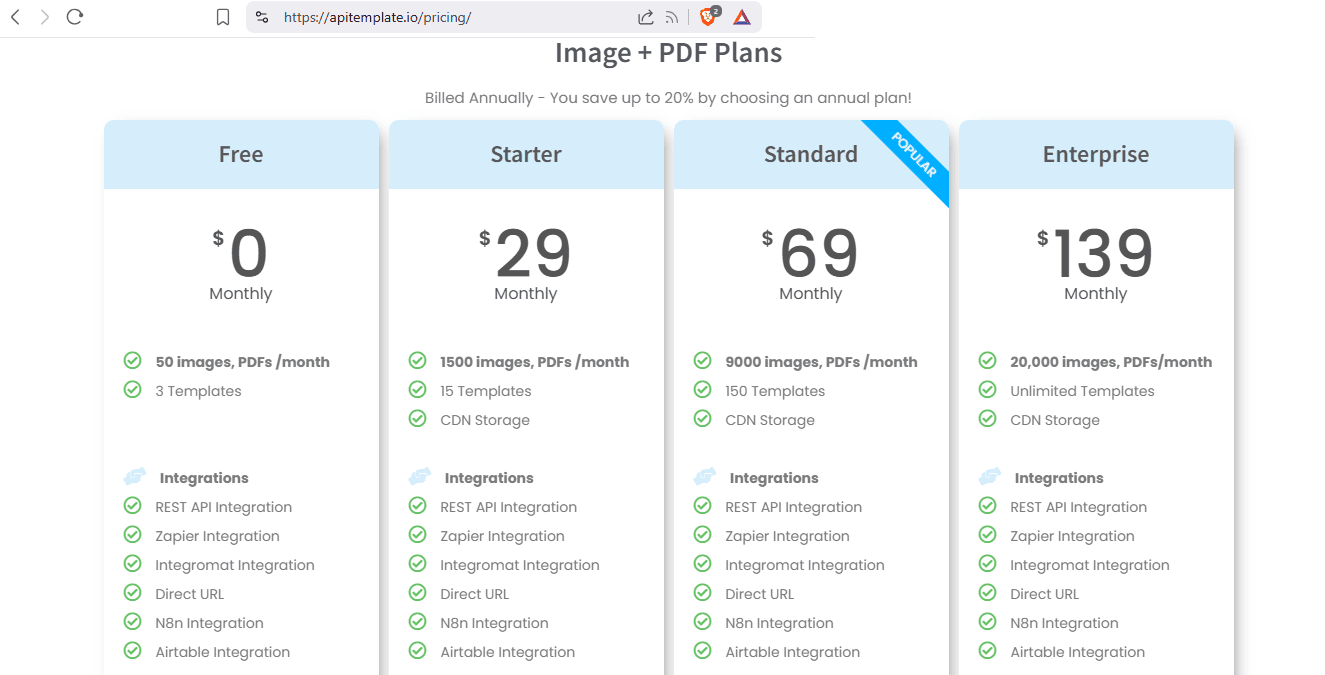Click checkmark beside Free plan's 3 Templates
The height and width of the screenshot is (675, 1325).
click(x=132, y=390)
